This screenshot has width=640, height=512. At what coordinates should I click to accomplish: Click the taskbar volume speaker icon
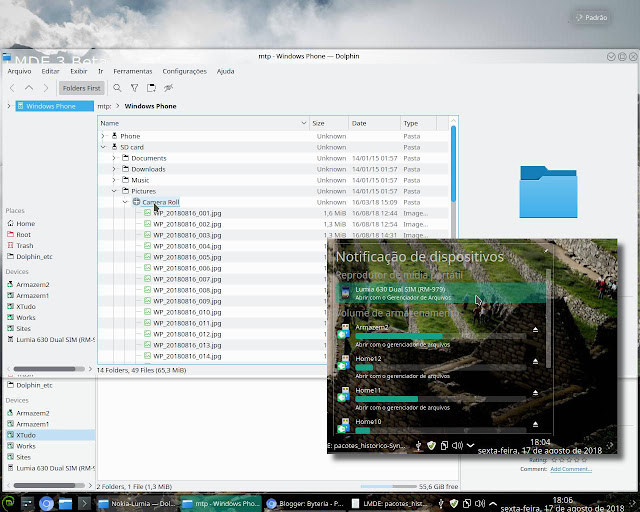tap(480, 504)
